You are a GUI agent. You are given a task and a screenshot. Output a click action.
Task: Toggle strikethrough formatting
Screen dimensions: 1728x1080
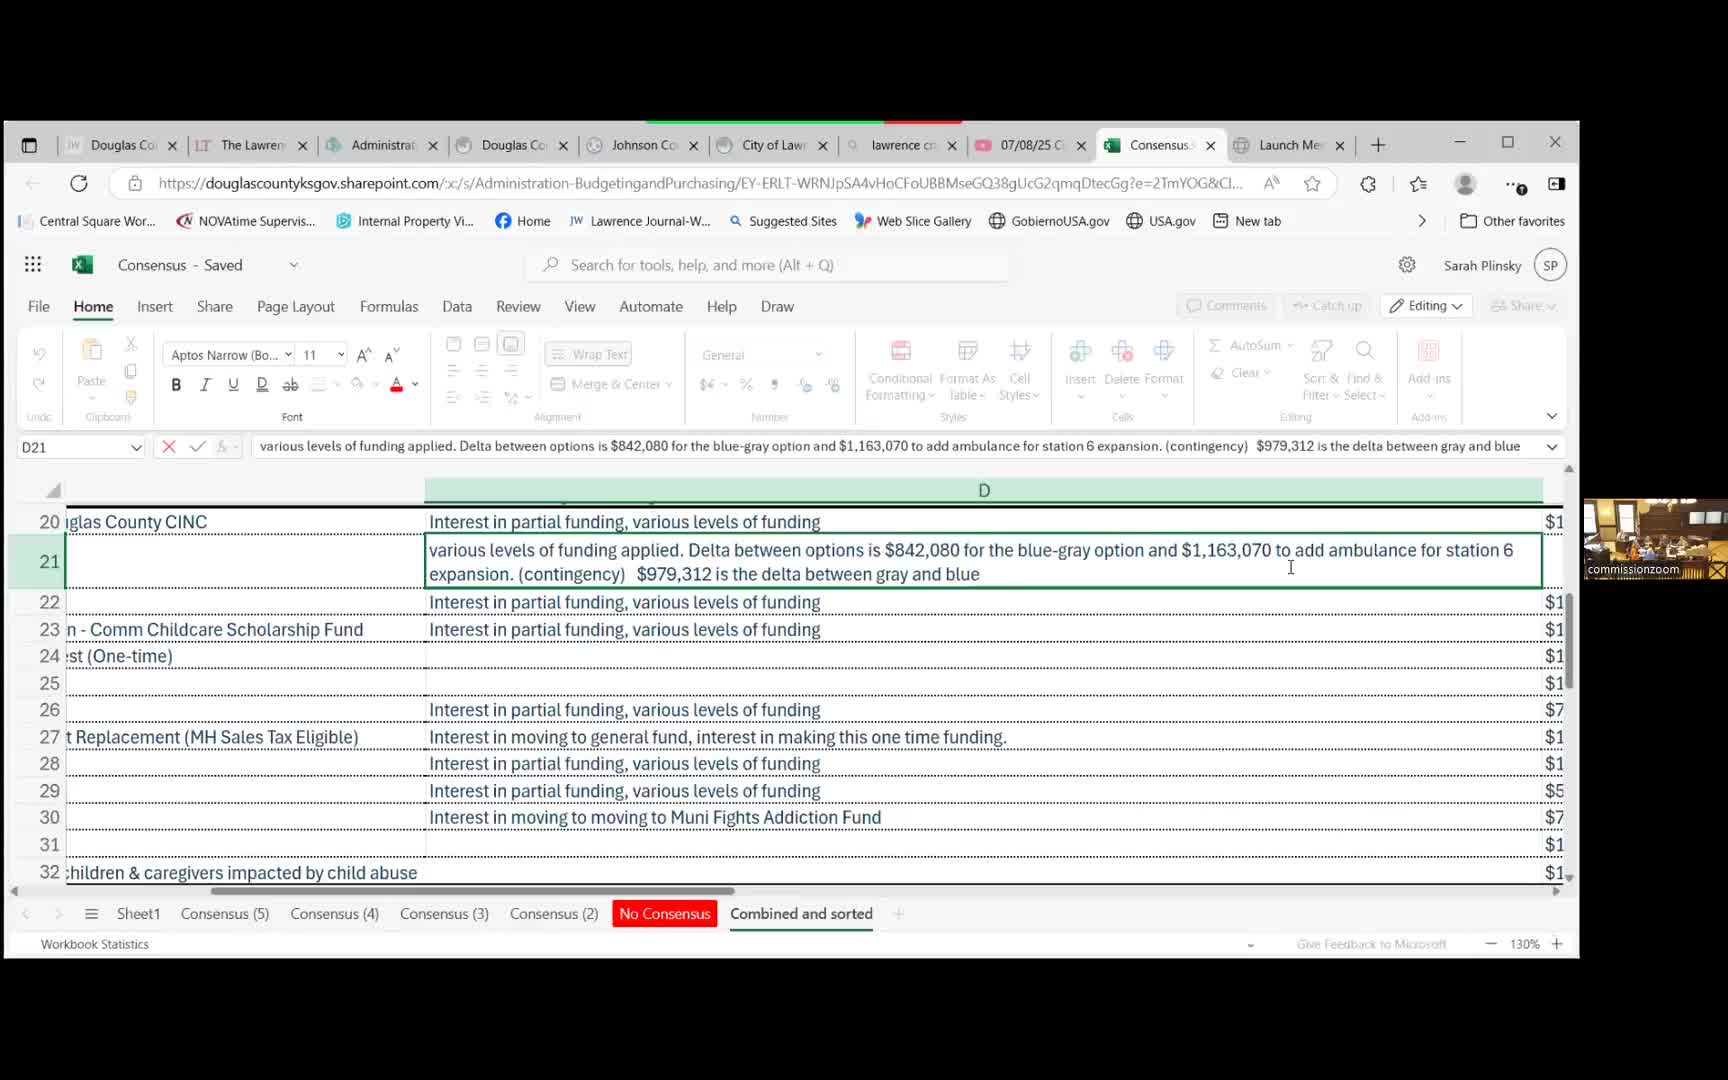click(x=290, y=385)
